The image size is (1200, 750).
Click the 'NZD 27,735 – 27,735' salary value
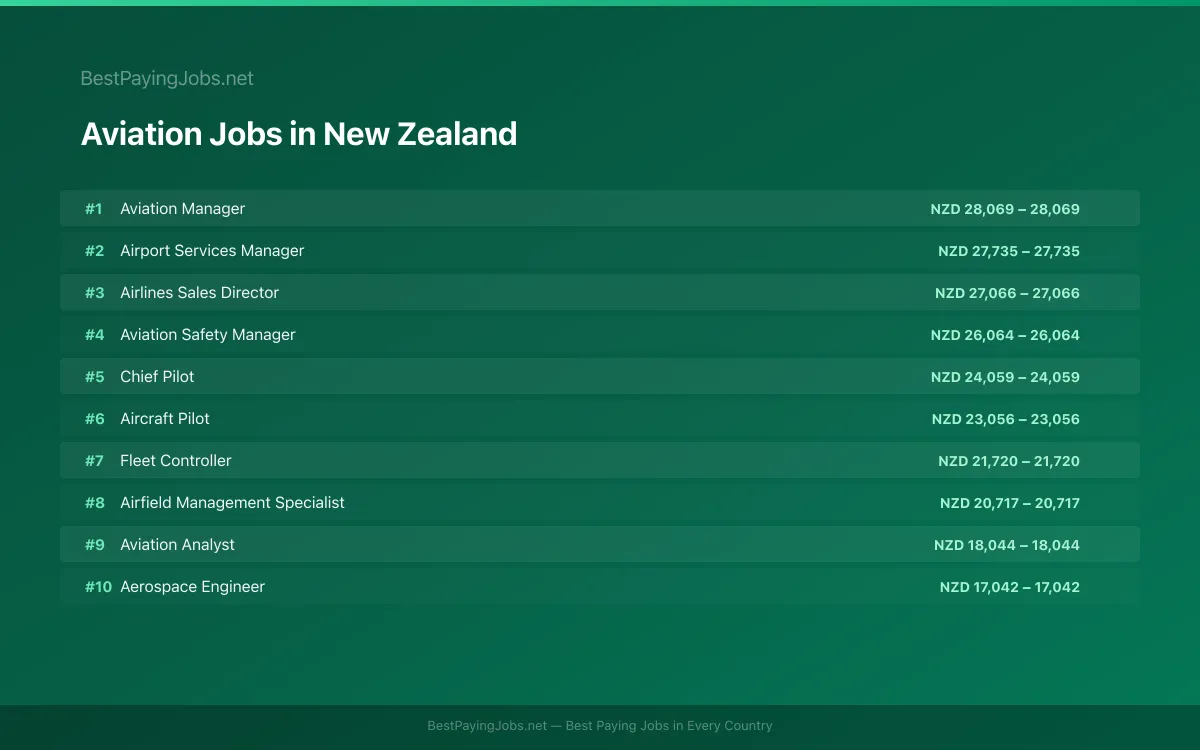pyautogui.click(x=1009, y=251)
